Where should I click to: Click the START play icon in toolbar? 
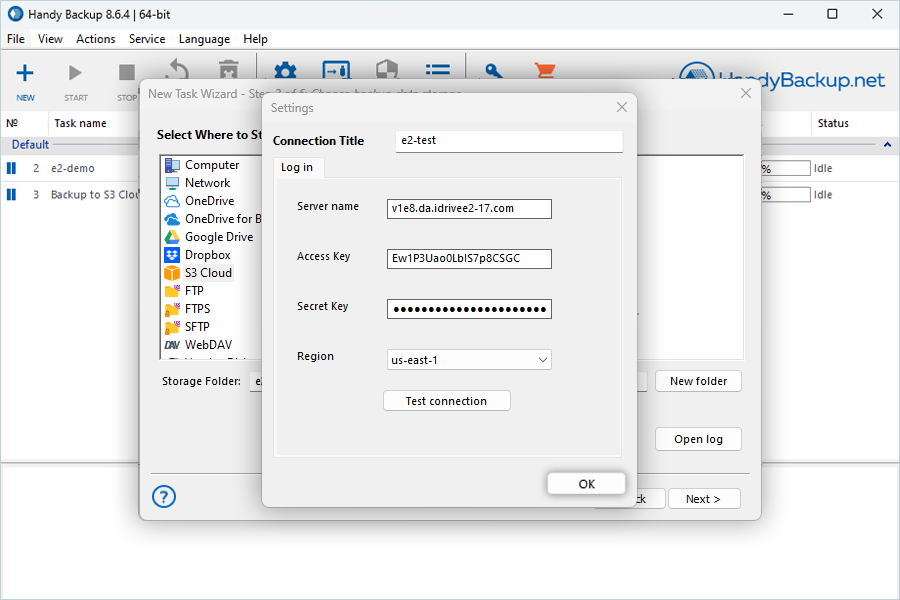(x=75, y=73)
